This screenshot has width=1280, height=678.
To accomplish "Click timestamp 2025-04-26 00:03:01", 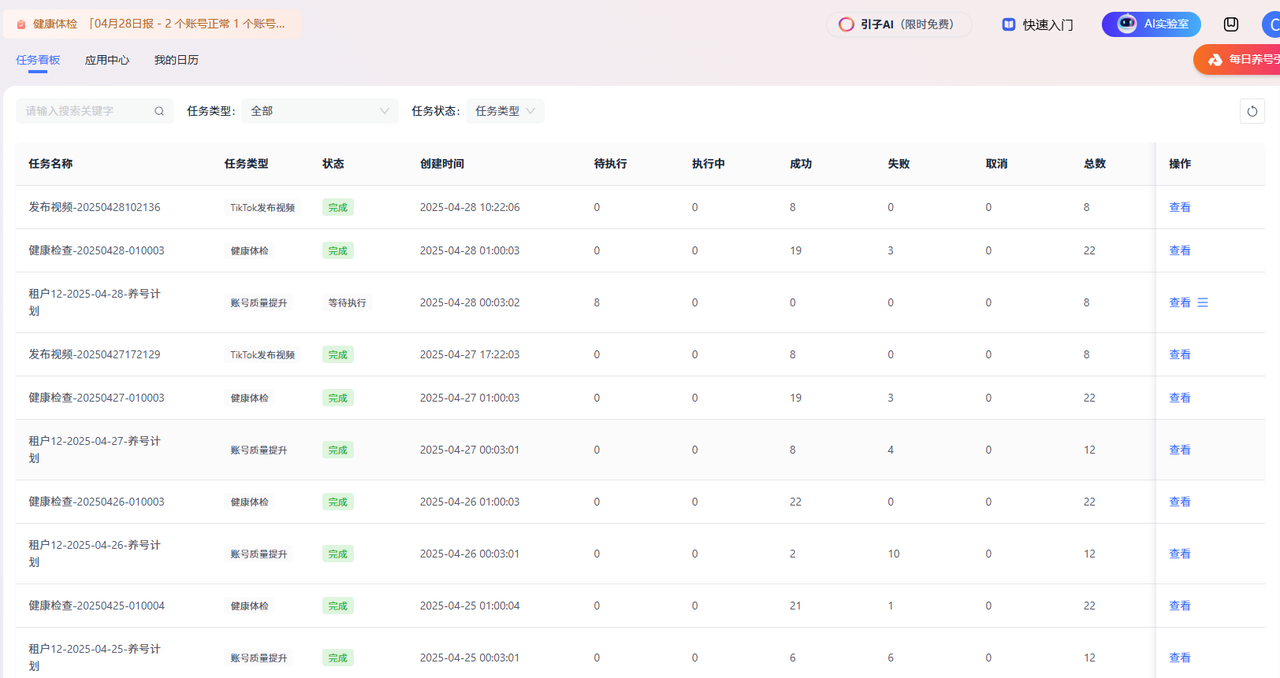I will coord(470,554).
